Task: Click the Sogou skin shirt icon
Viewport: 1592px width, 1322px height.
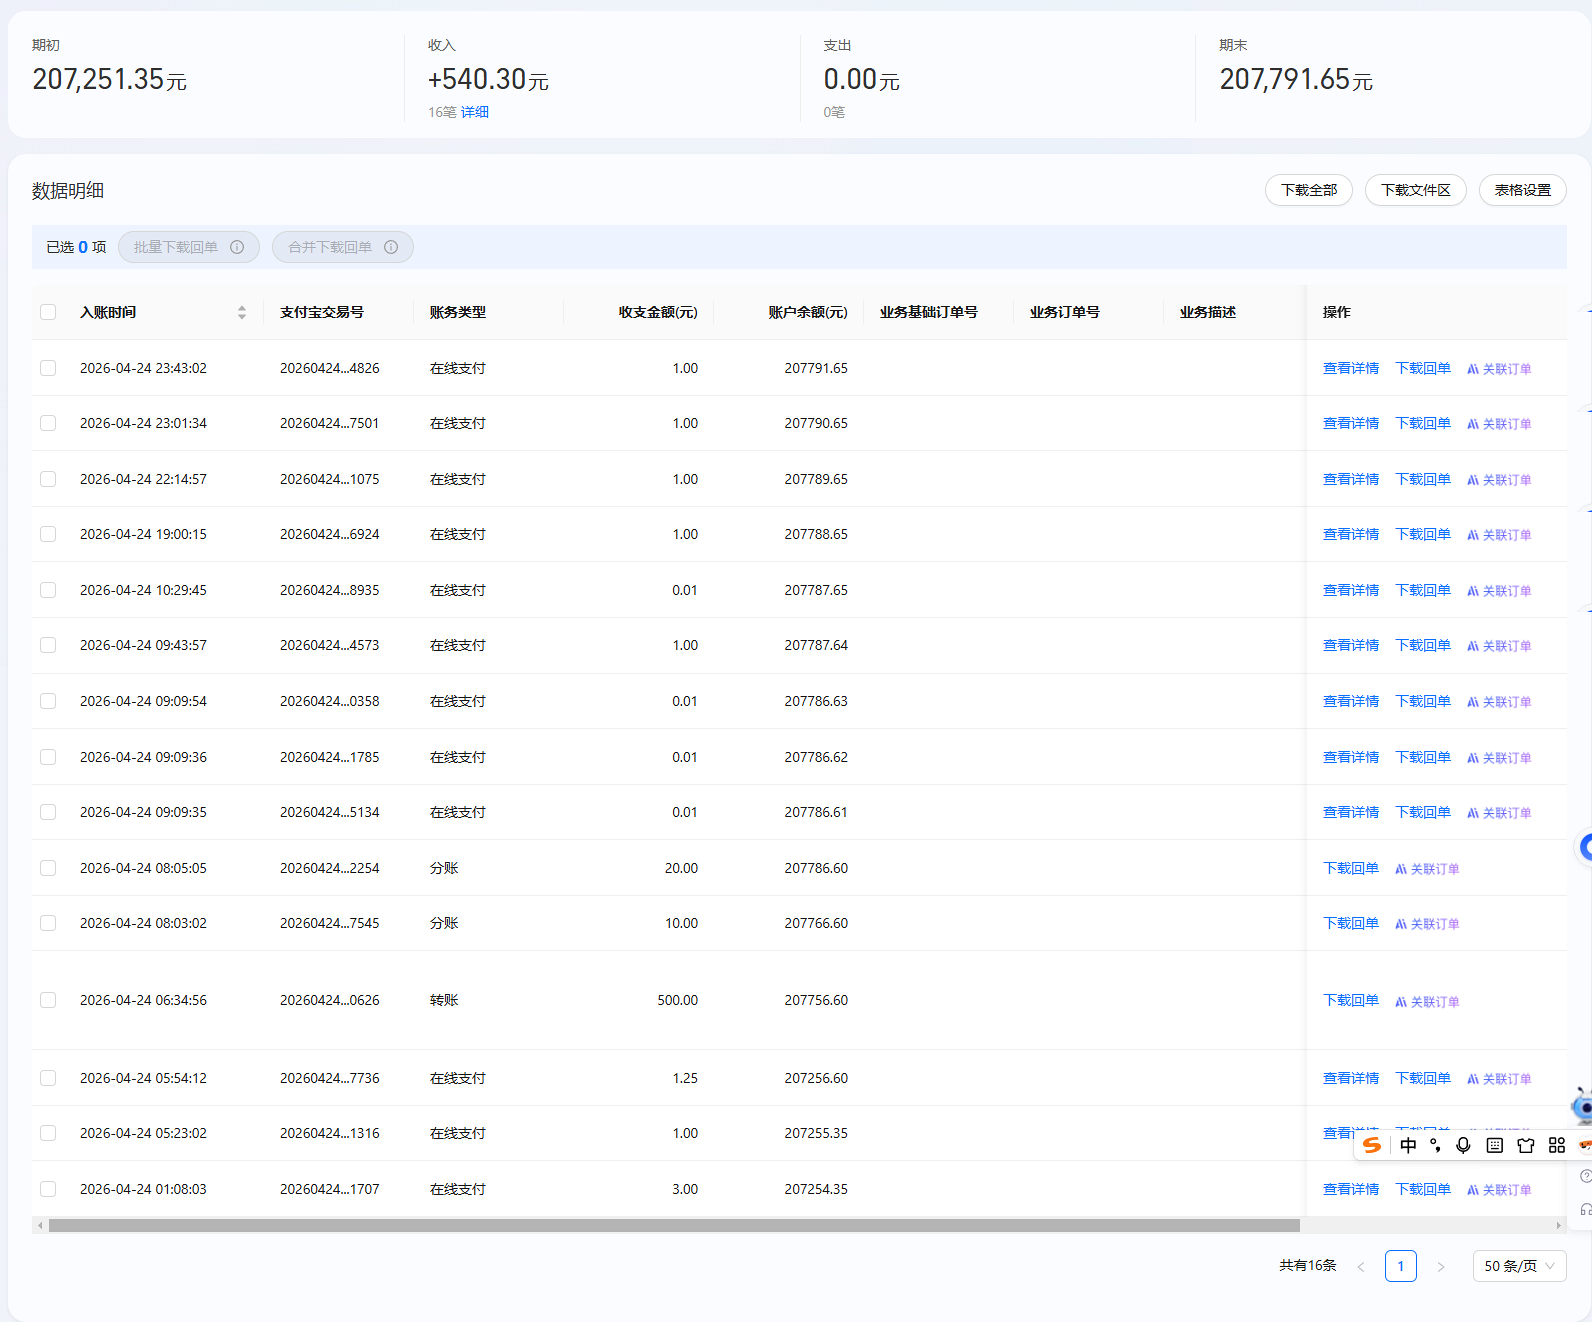Action: (x=1525, y=1145)
